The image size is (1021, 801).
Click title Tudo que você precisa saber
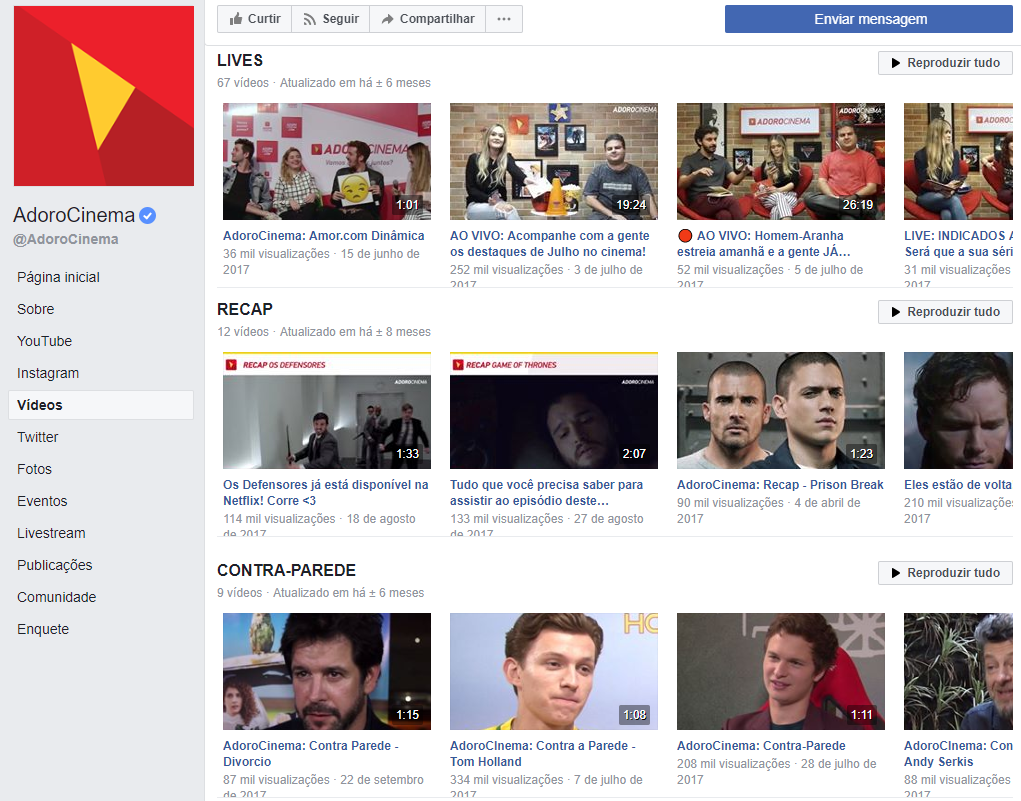546,492
